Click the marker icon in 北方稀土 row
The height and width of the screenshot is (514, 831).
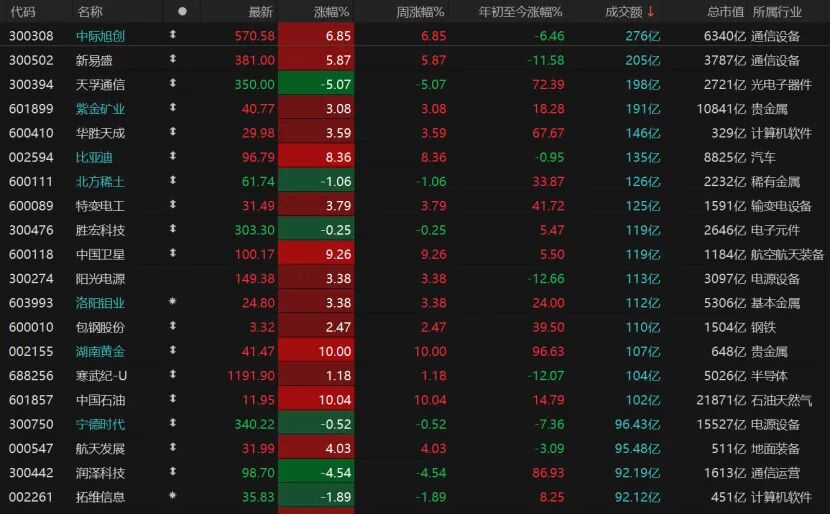[172, 180]
